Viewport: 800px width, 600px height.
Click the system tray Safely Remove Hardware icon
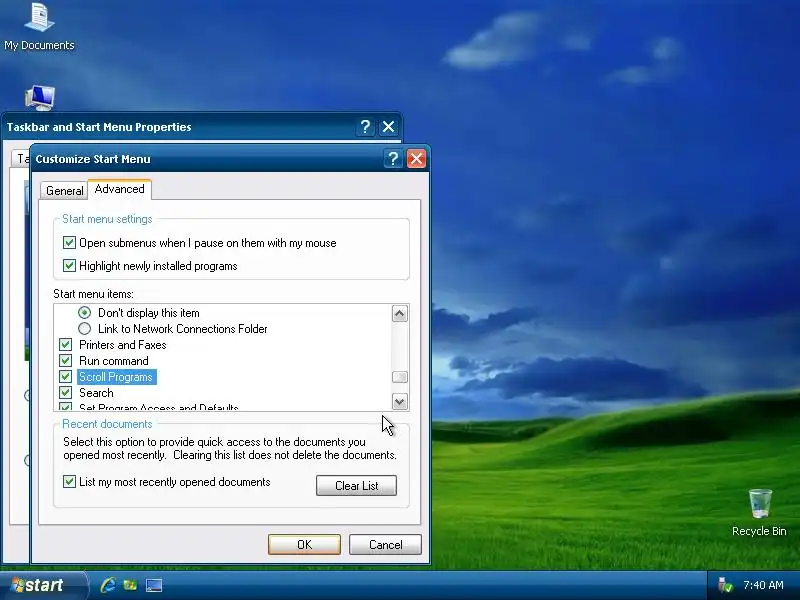pyautogui.click(x=724, y=585)
